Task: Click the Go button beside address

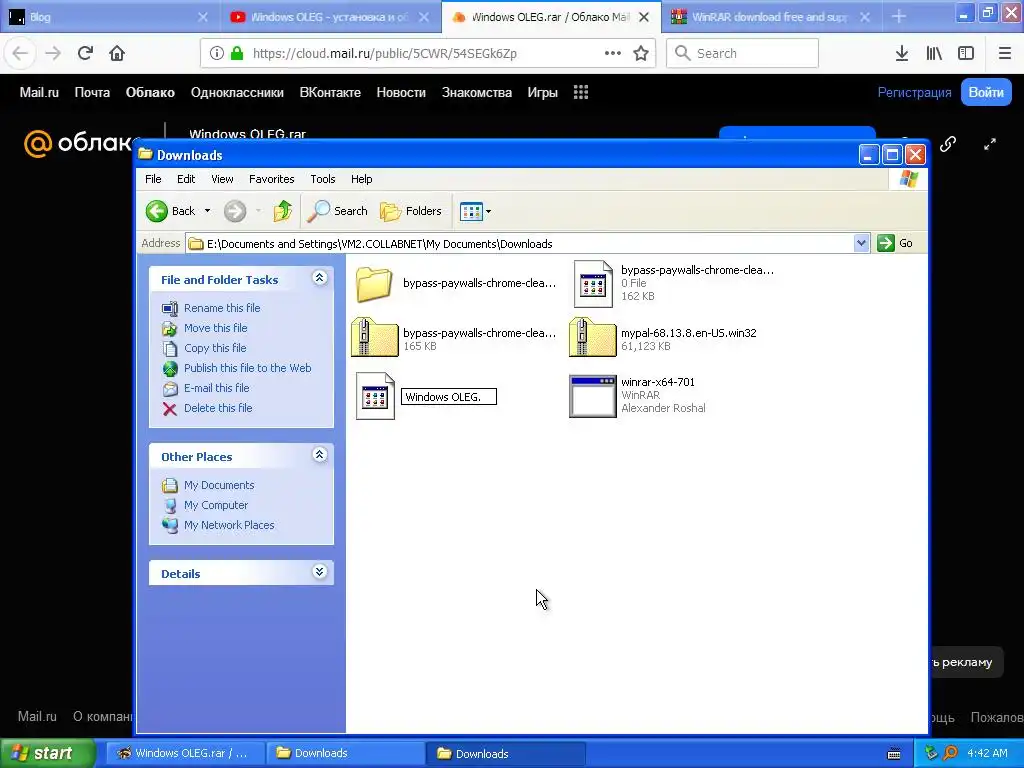Action: (x=895, y=243)
